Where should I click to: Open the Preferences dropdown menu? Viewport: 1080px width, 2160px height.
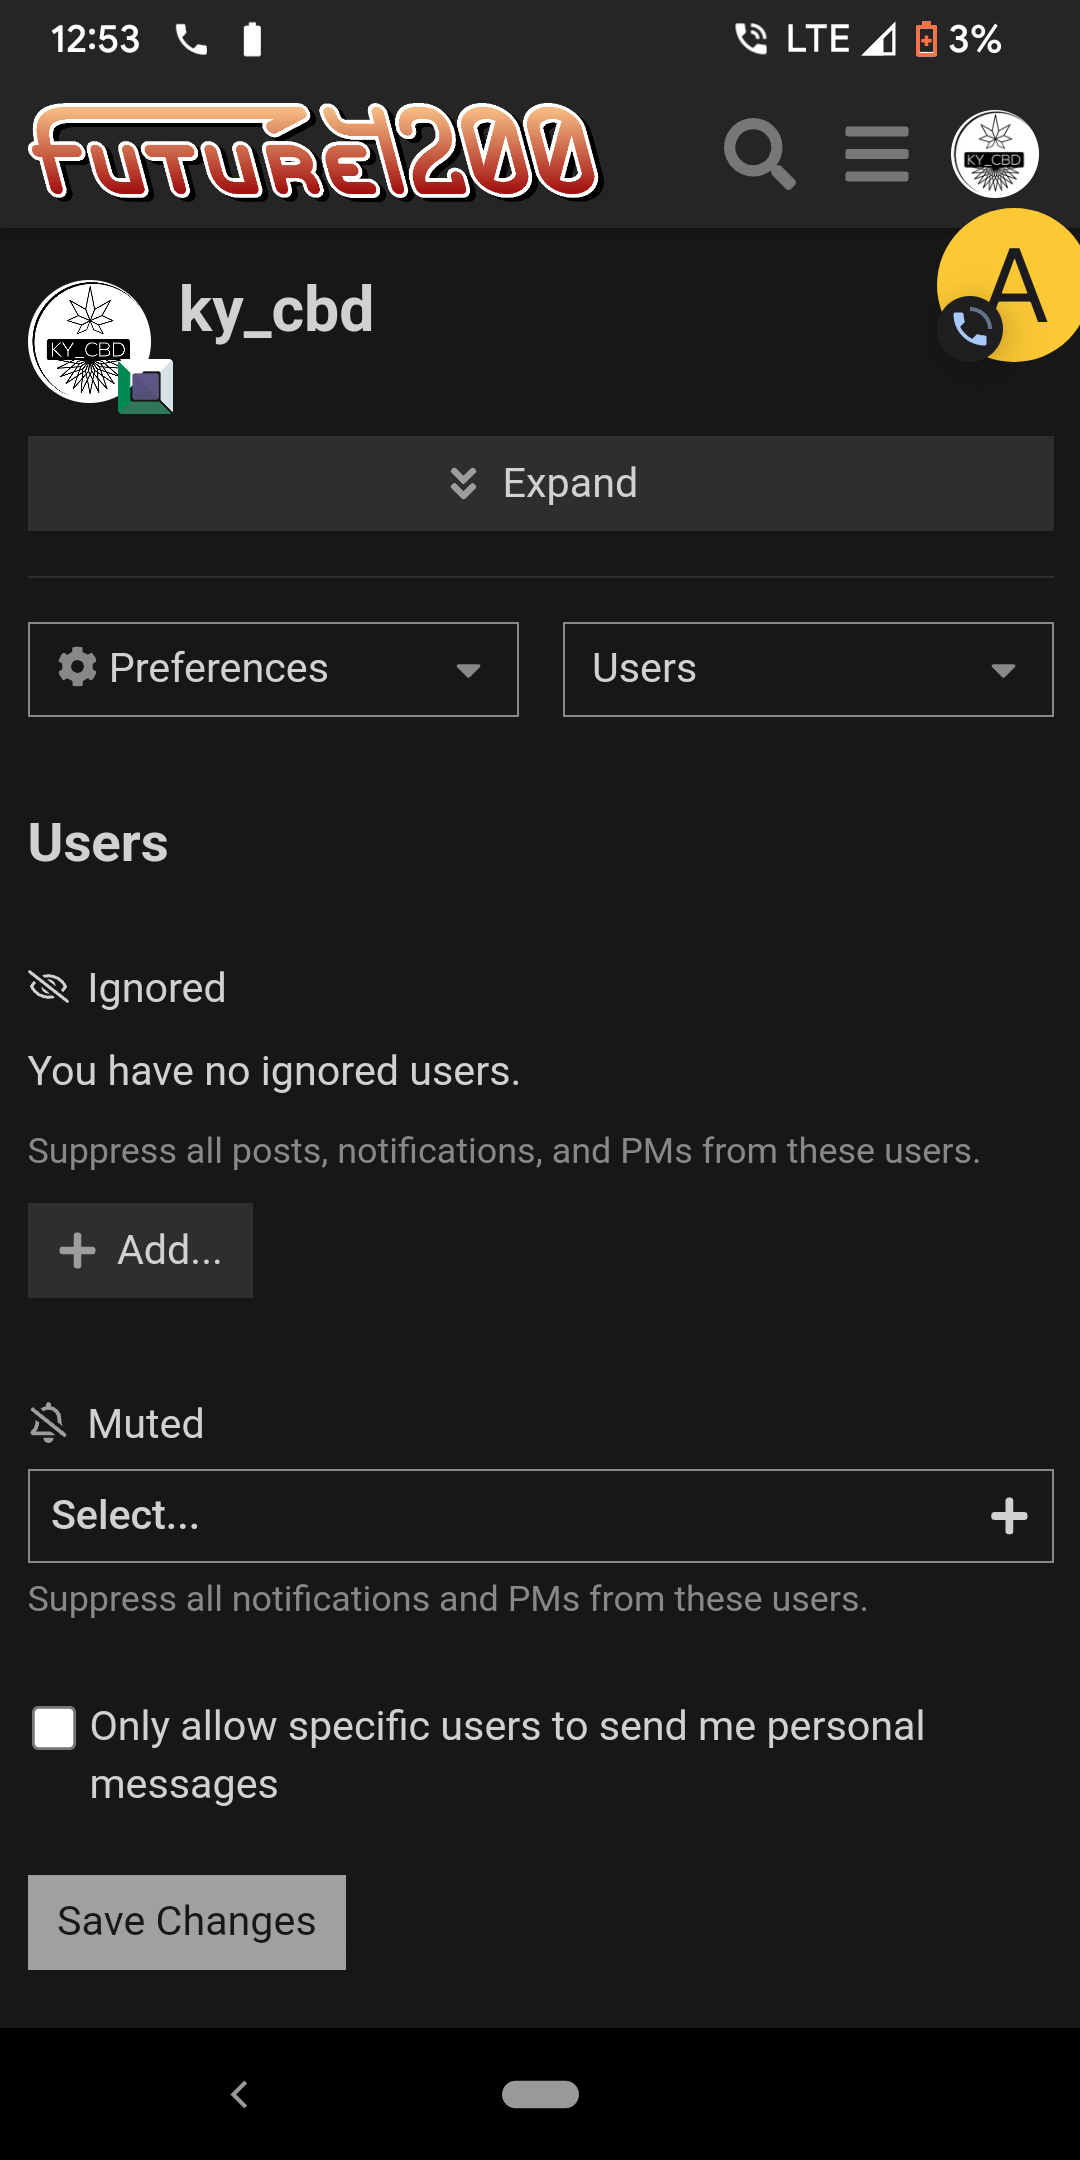pos(273,669)
